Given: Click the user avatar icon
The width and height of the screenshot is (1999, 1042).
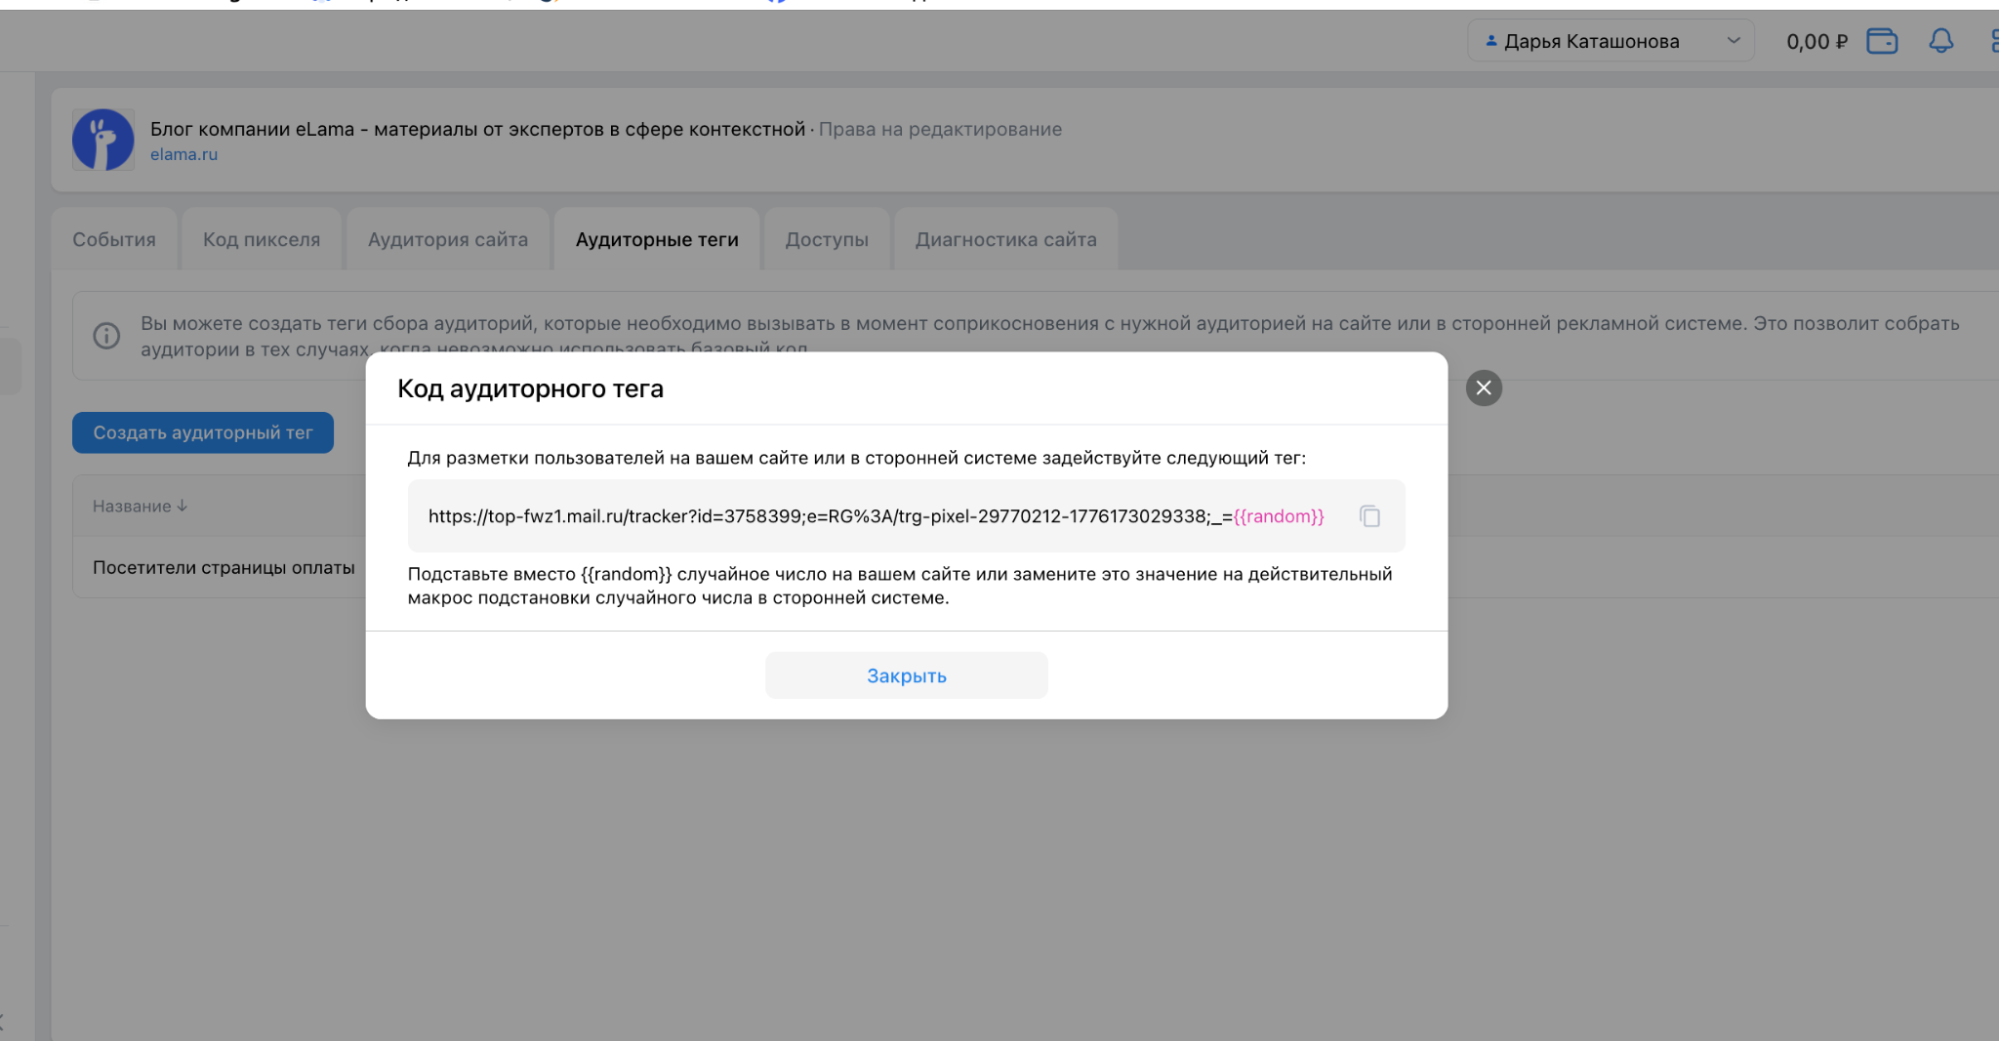Looking at the screenshot, I should [1491, 41].
